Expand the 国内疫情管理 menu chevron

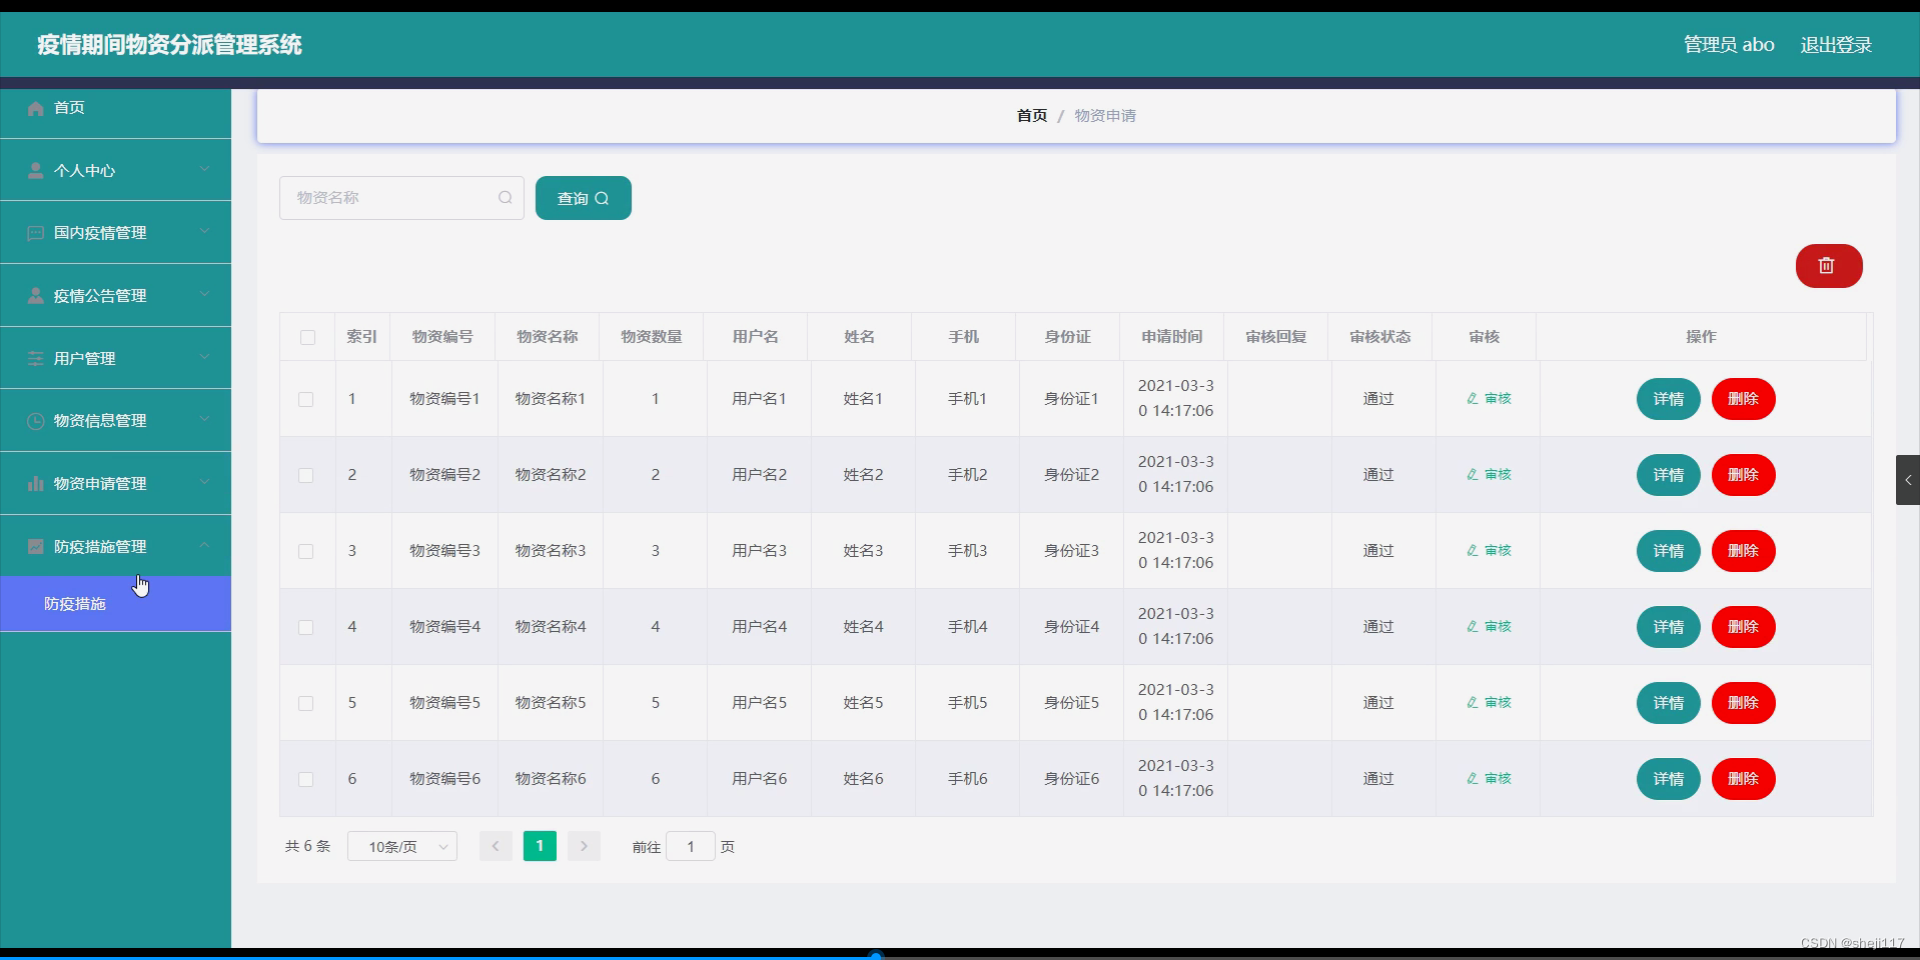tap(204, 231)
